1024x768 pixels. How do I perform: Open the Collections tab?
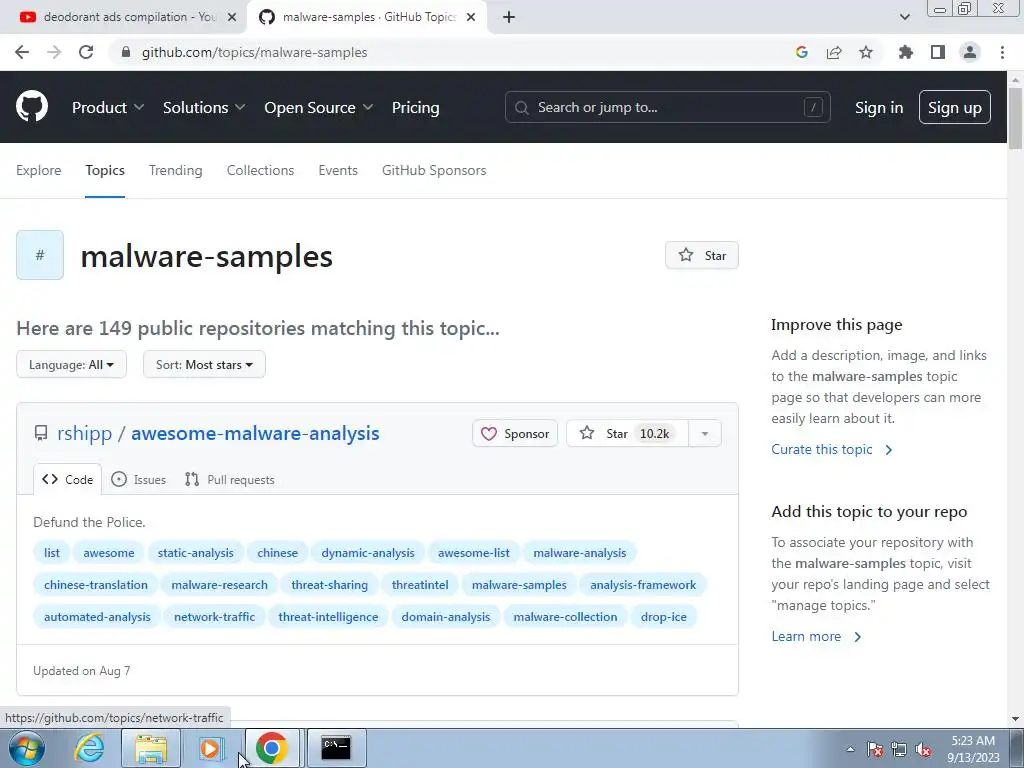point(261,170)
